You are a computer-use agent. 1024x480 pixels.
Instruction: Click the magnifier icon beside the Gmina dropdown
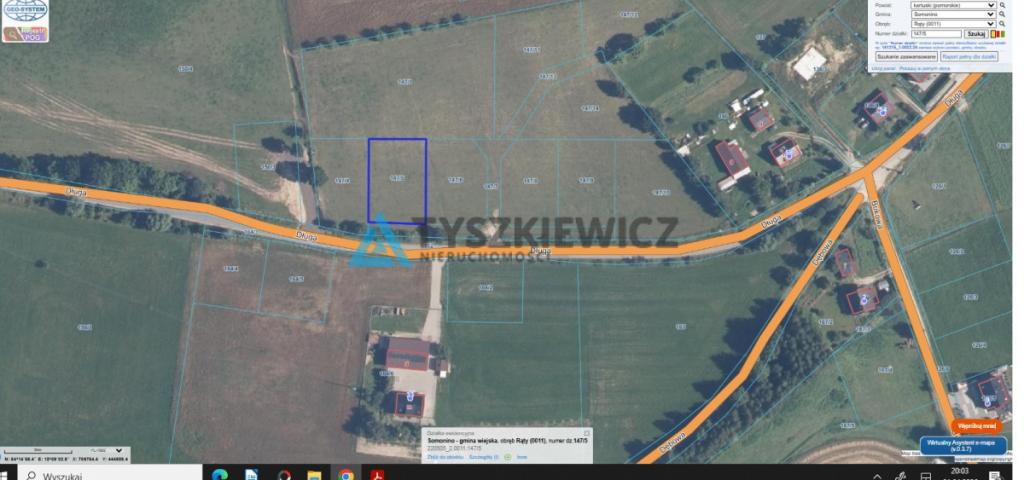pyautogui.click(x=1002, y=14)
